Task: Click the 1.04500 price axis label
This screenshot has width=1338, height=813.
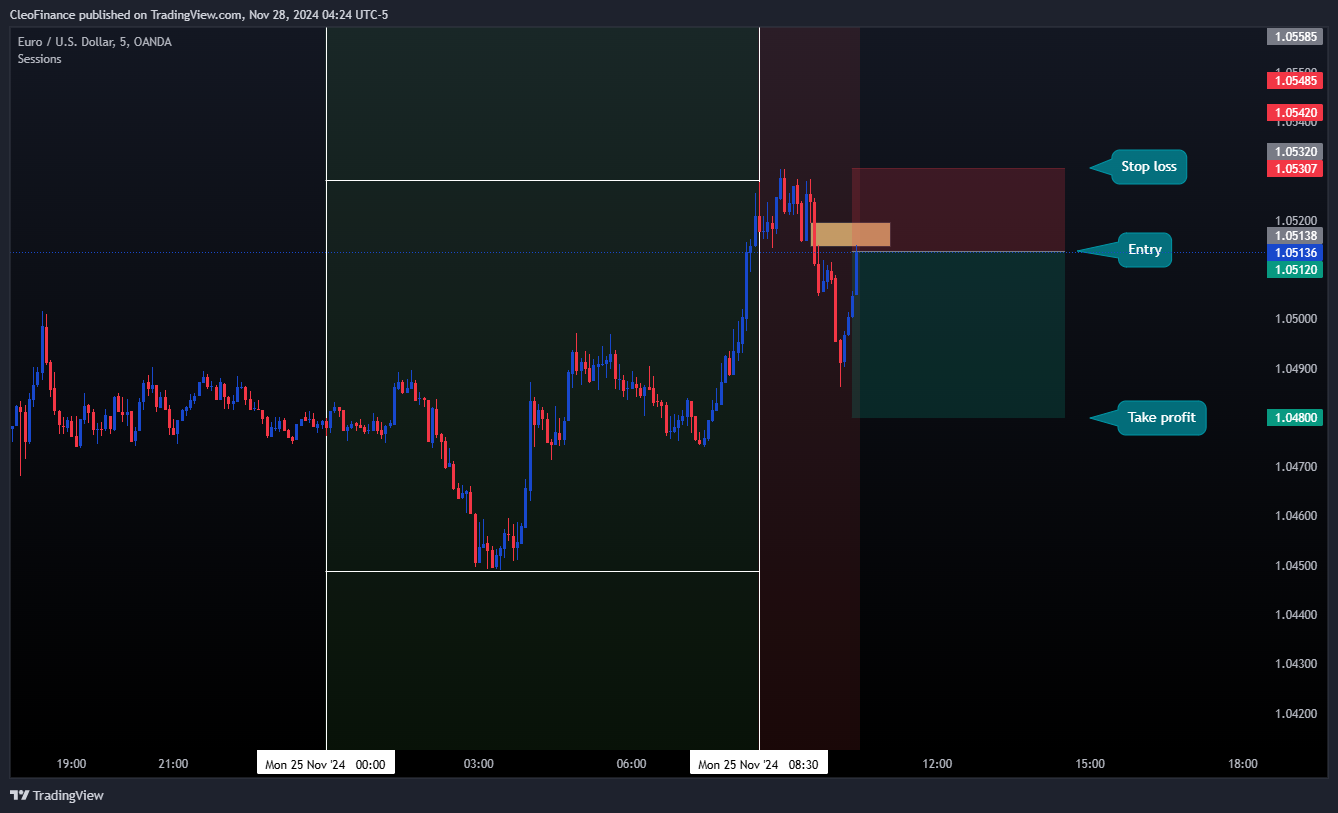Action: [1294, 566]
